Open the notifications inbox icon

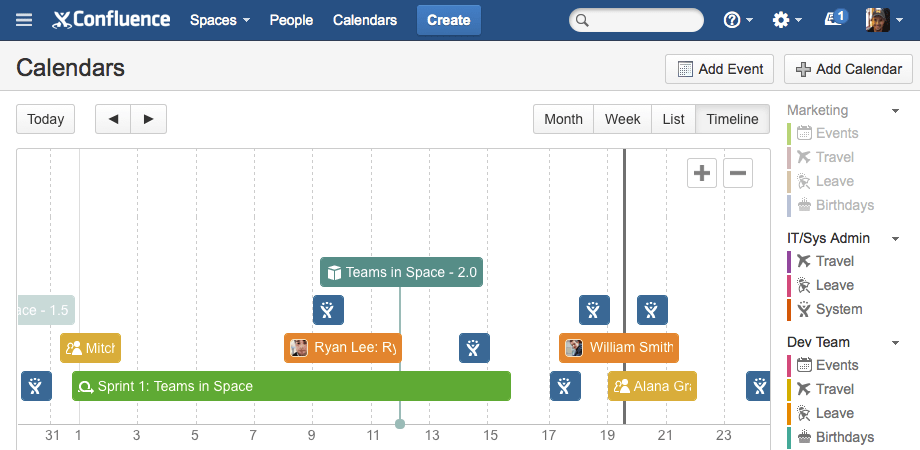[x=834, y=19]
